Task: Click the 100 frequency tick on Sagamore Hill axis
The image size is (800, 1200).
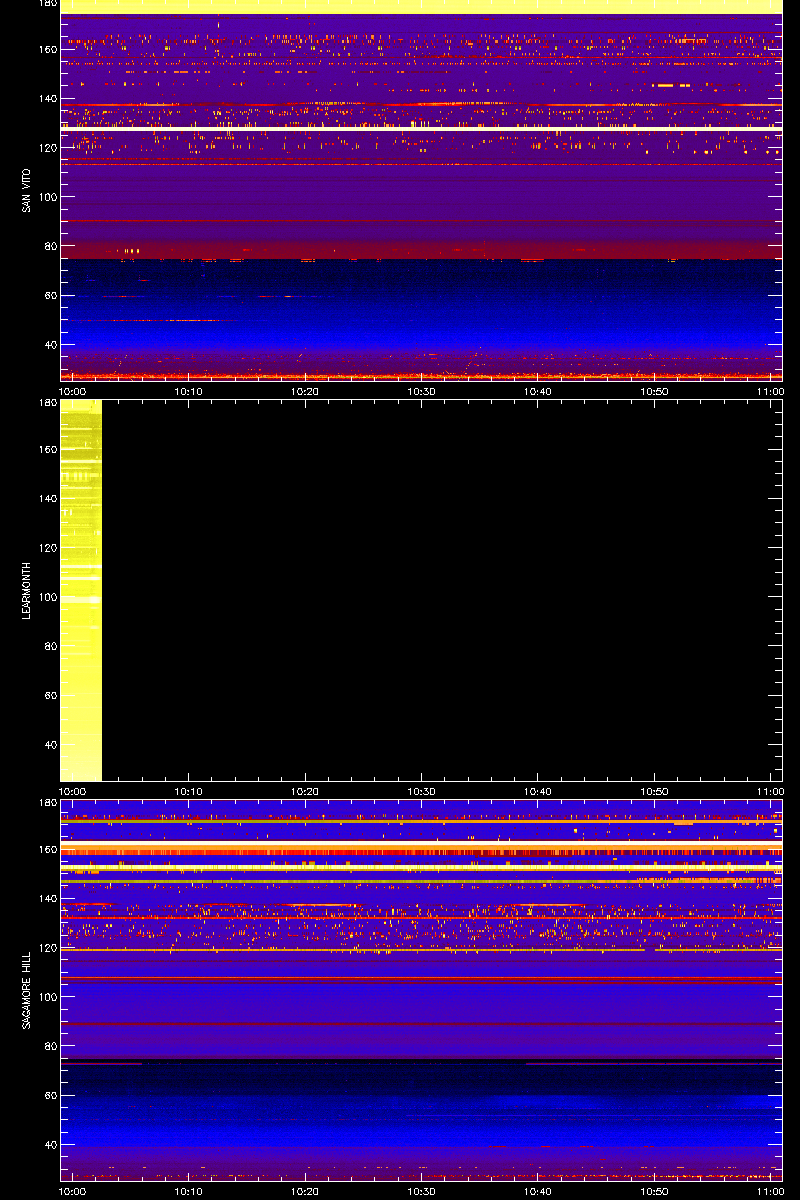Action: (47, 997)
